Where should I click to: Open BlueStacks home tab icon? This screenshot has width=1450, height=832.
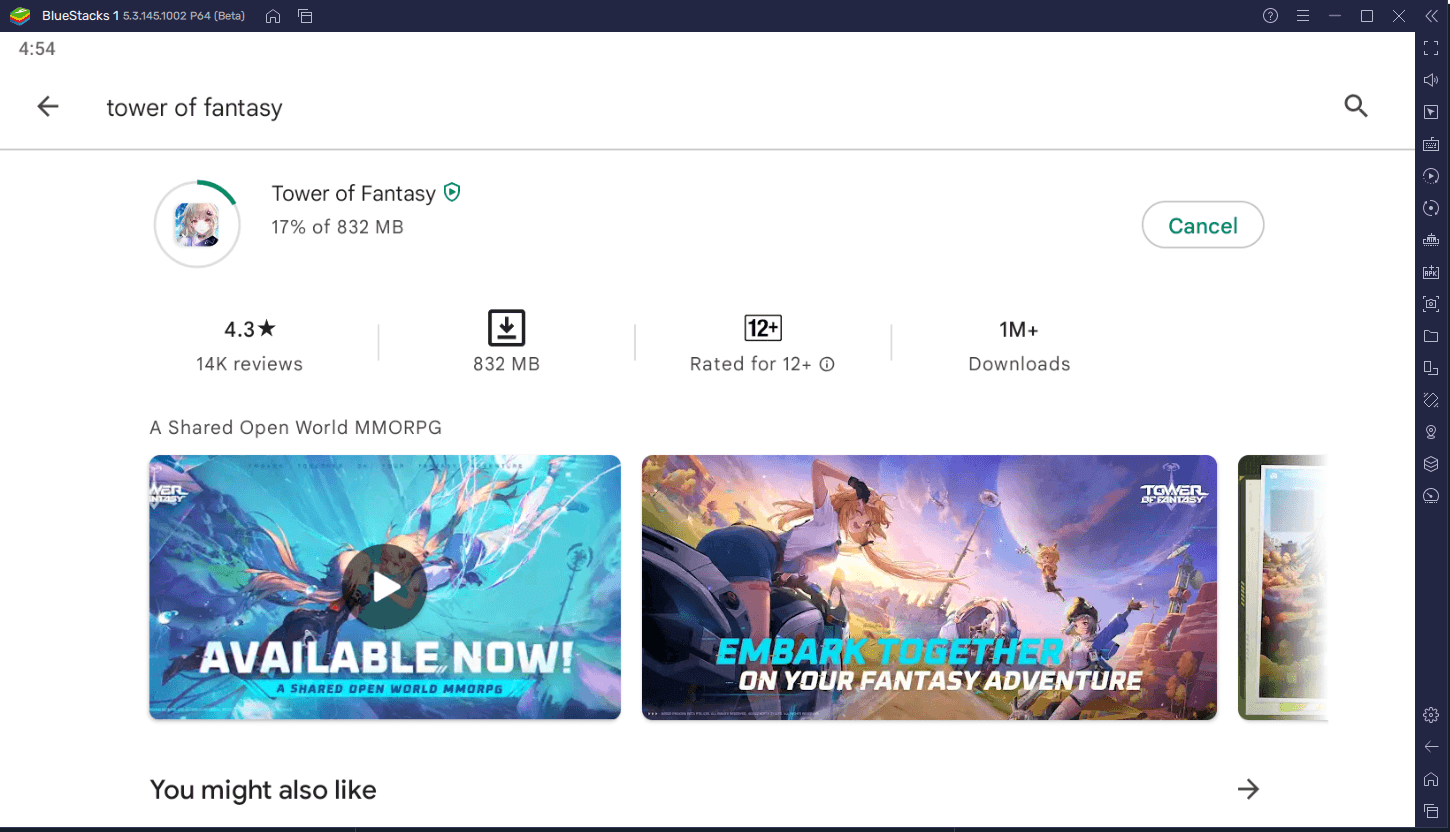tap(273, 16)
